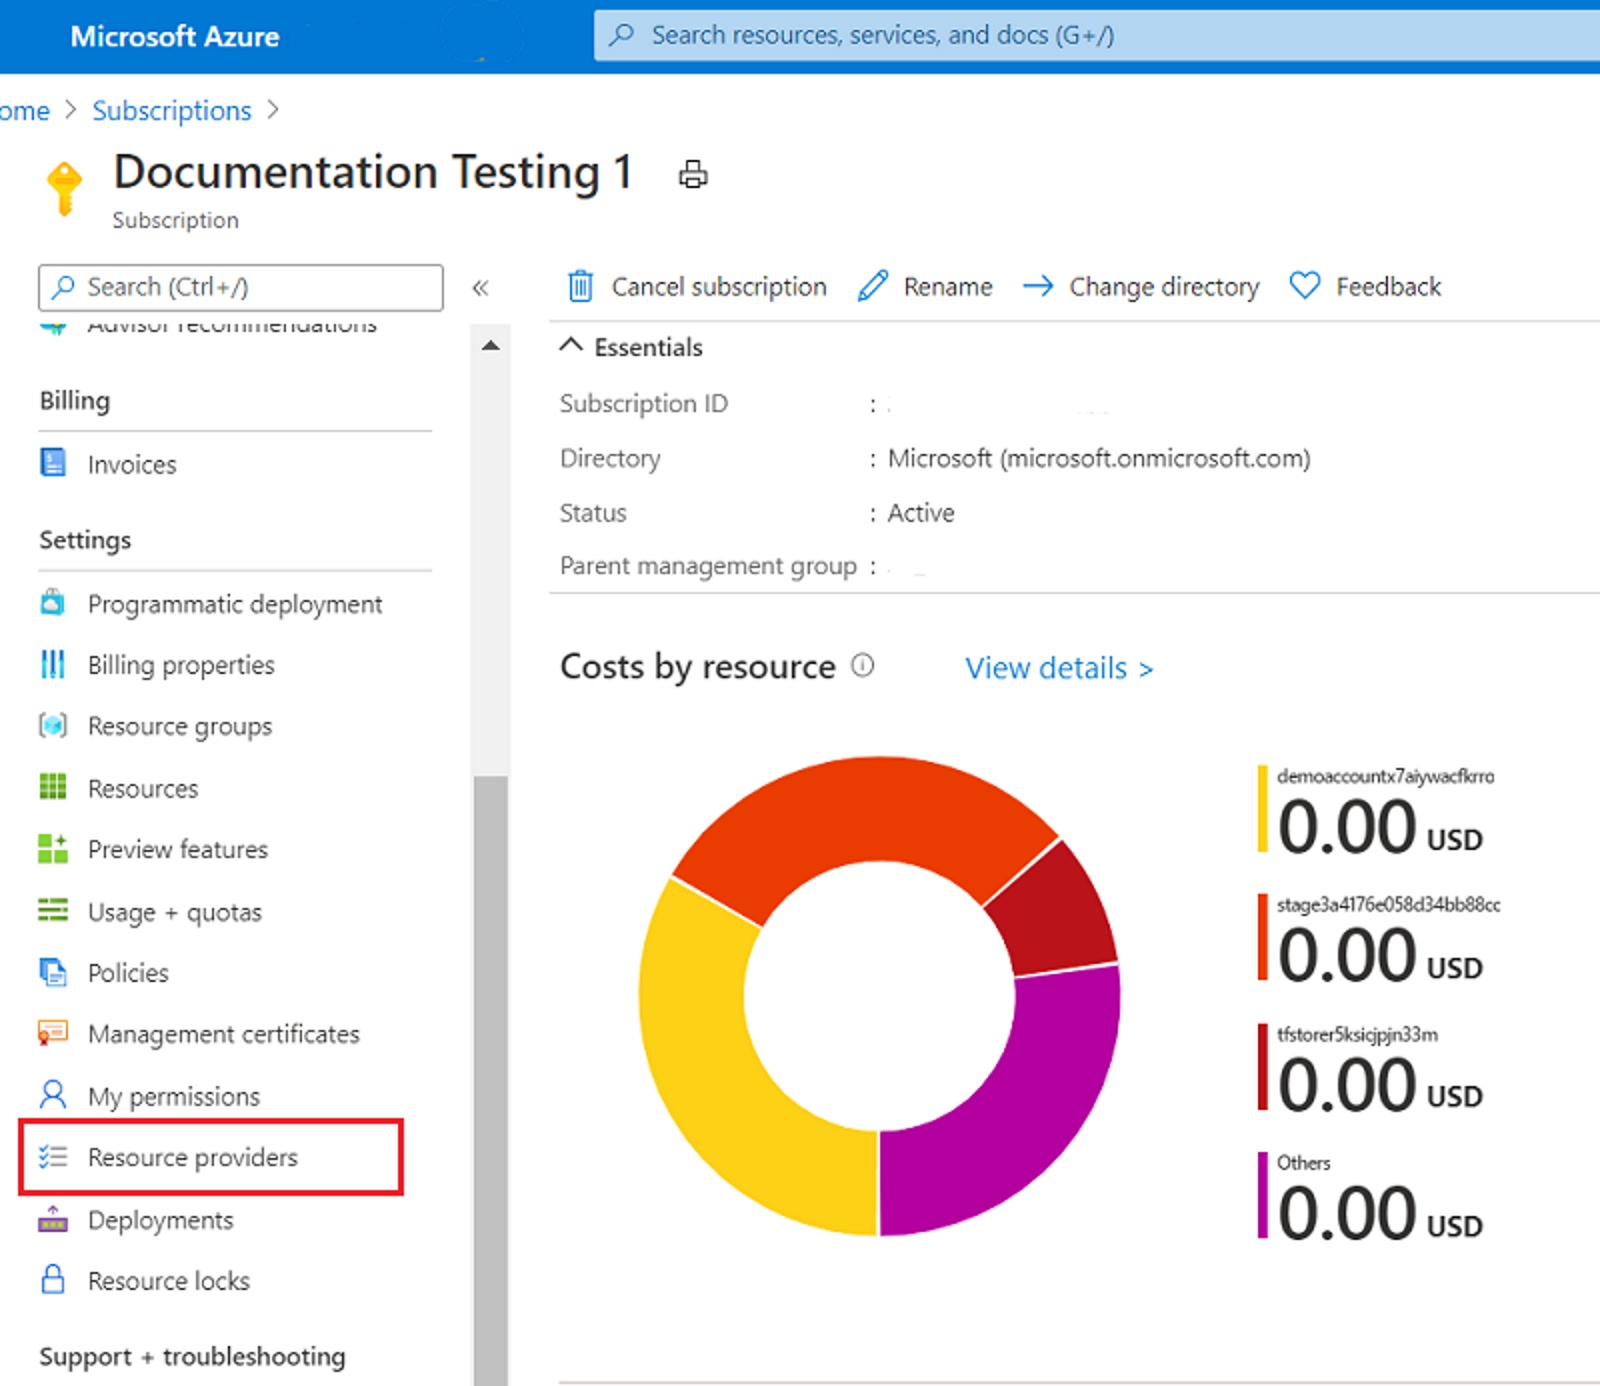
Task: Open the Usage + quotas menu item
Action: click(174, 912)
